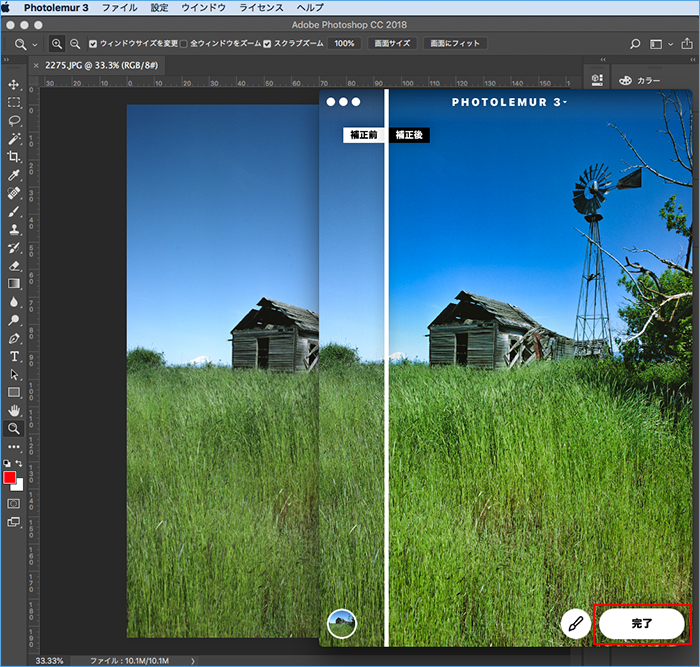Click the zoom-in magnifier in options bar
700x667 pixels.
(57, 44)
